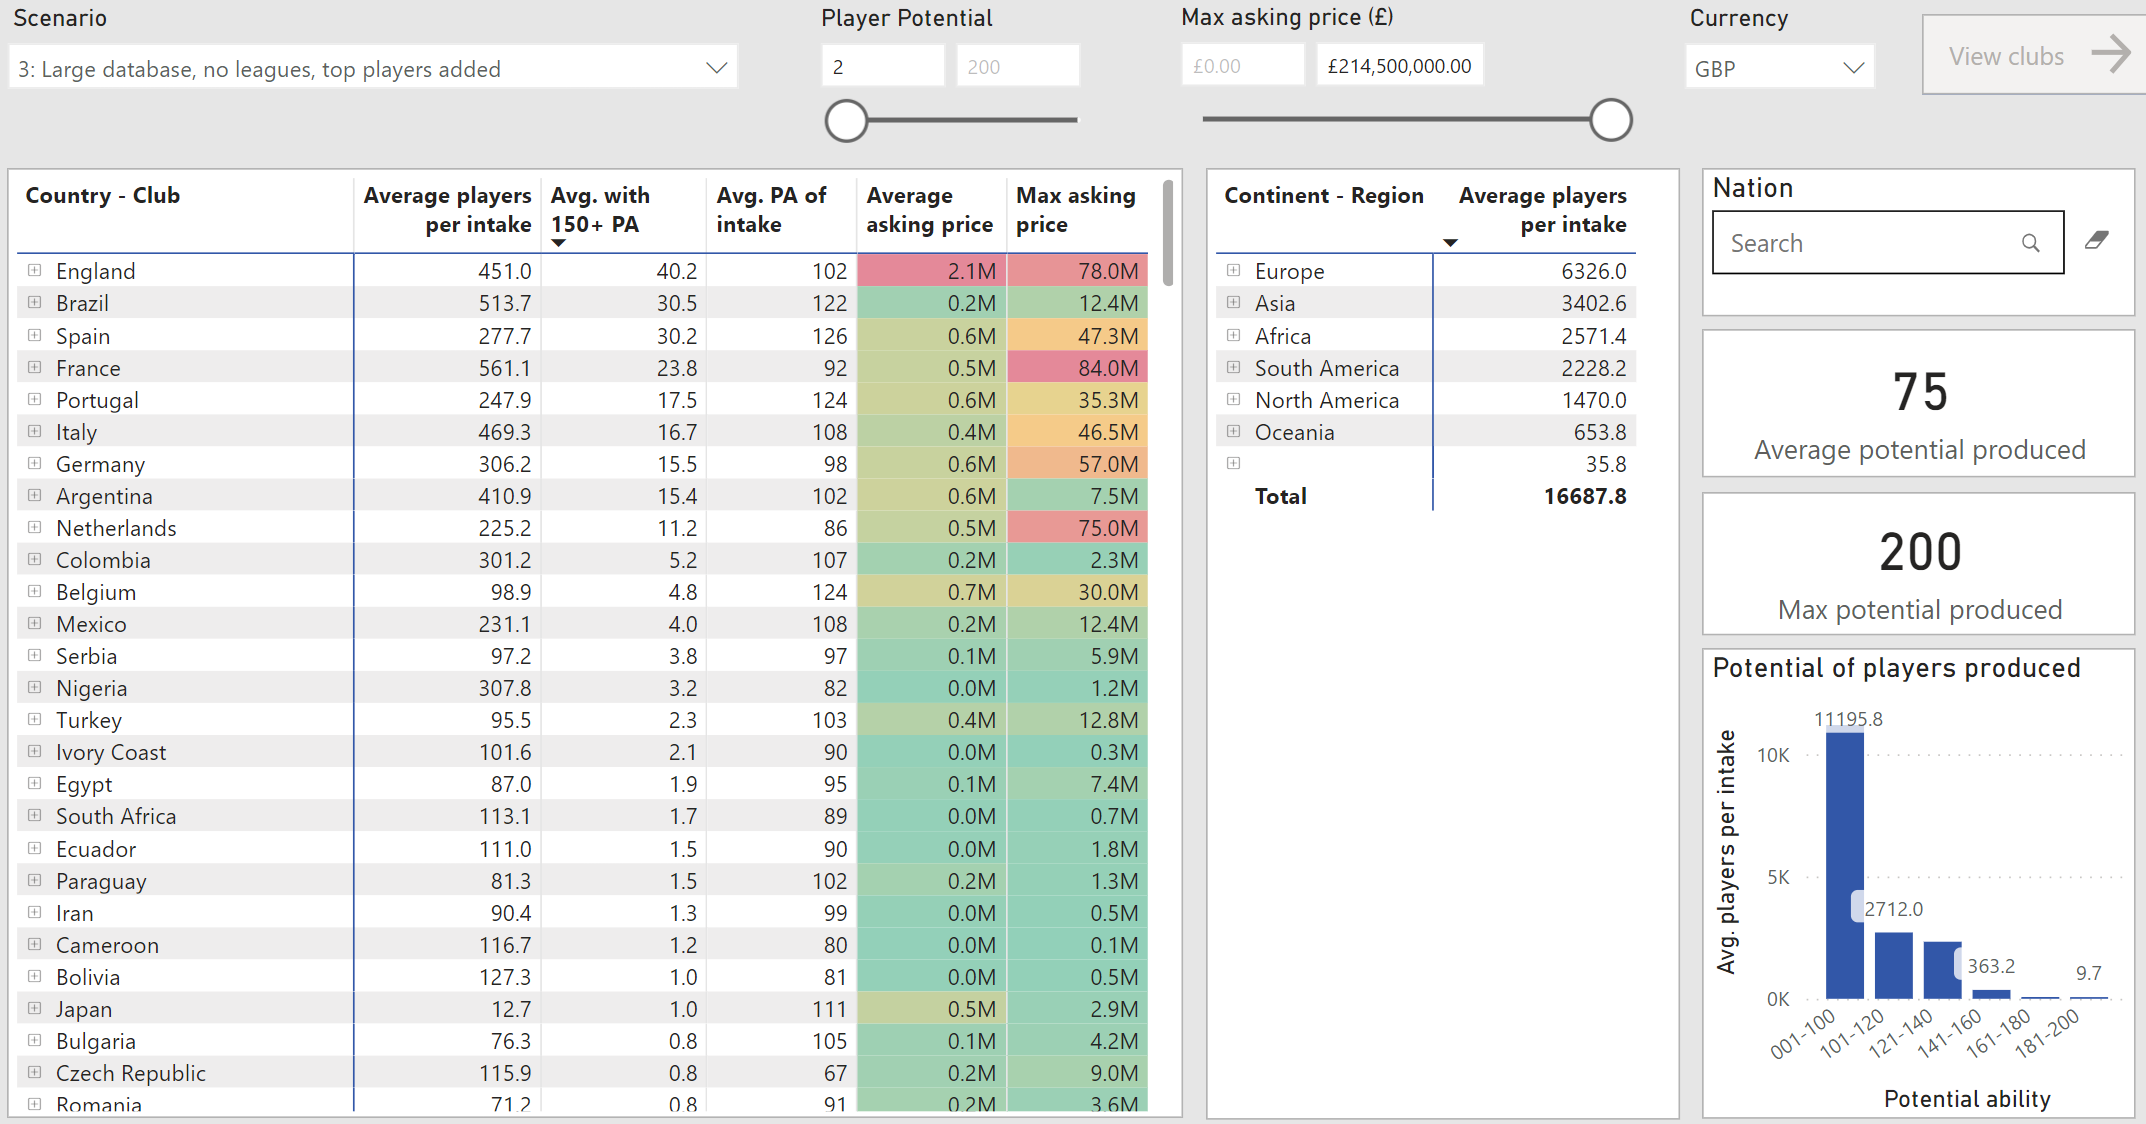Click Europe's 6326.0 players value
Viewport: 2146px width, 1124px height.
(1593, 270)
